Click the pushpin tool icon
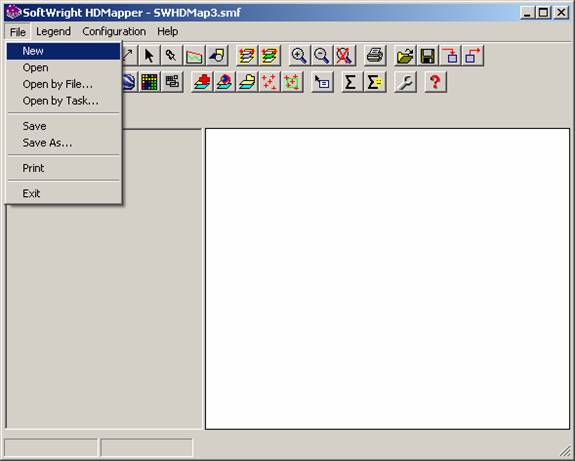This screenshot has width=575, height=461. (171, 56)
